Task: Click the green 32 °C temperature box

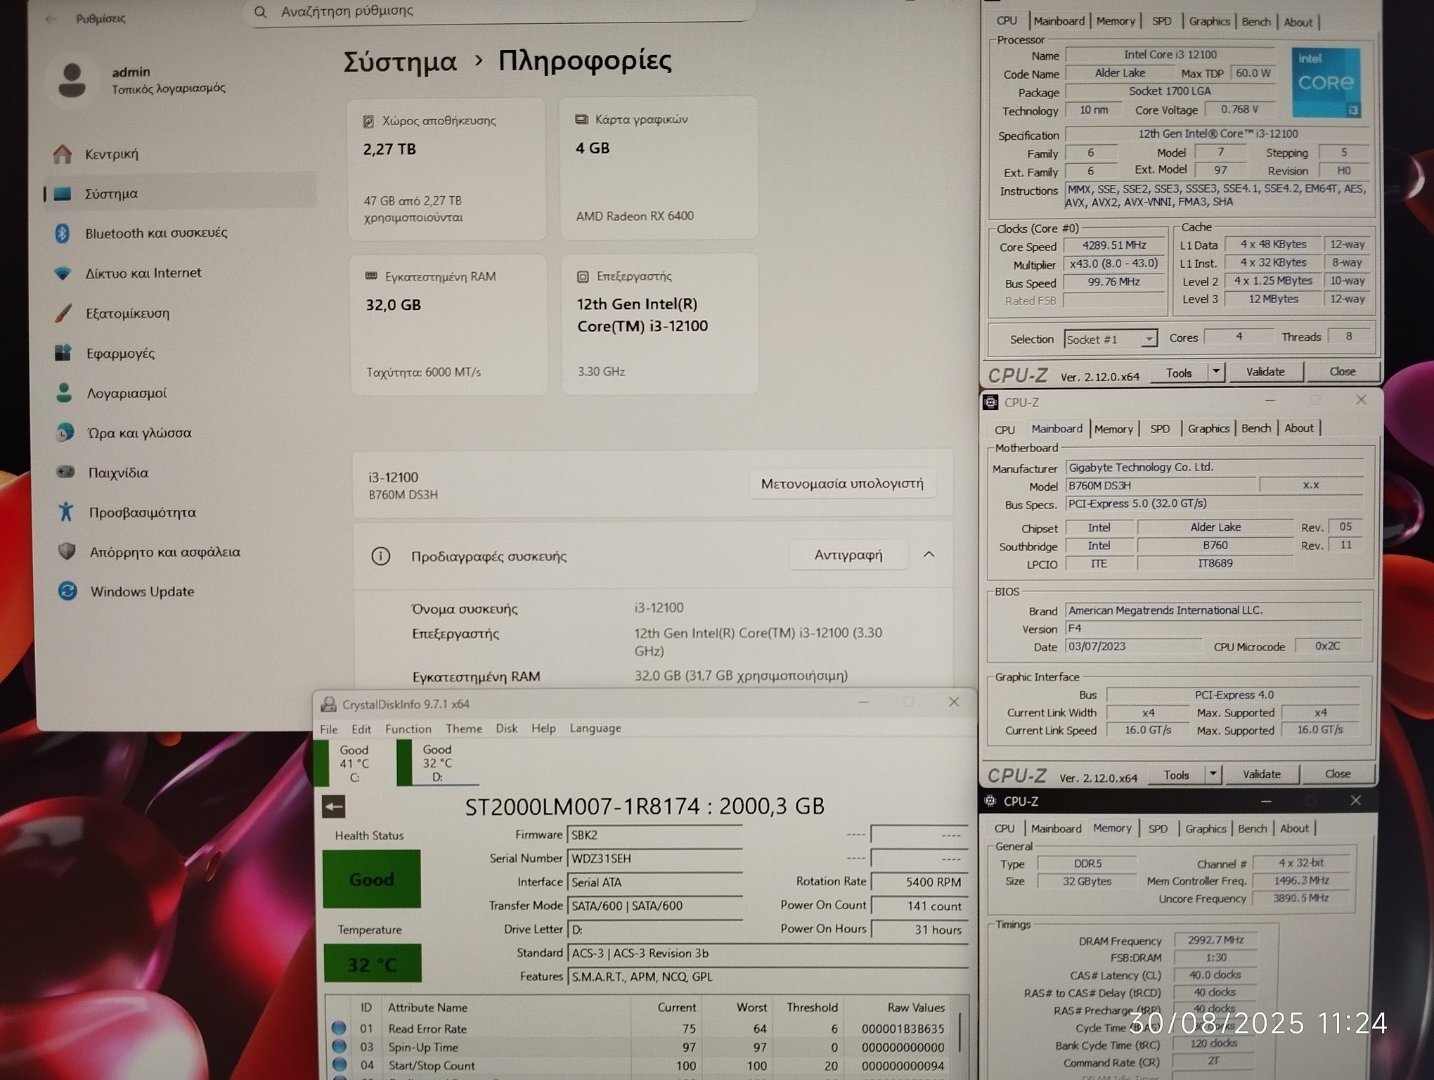Action: [x=372, y=964]
